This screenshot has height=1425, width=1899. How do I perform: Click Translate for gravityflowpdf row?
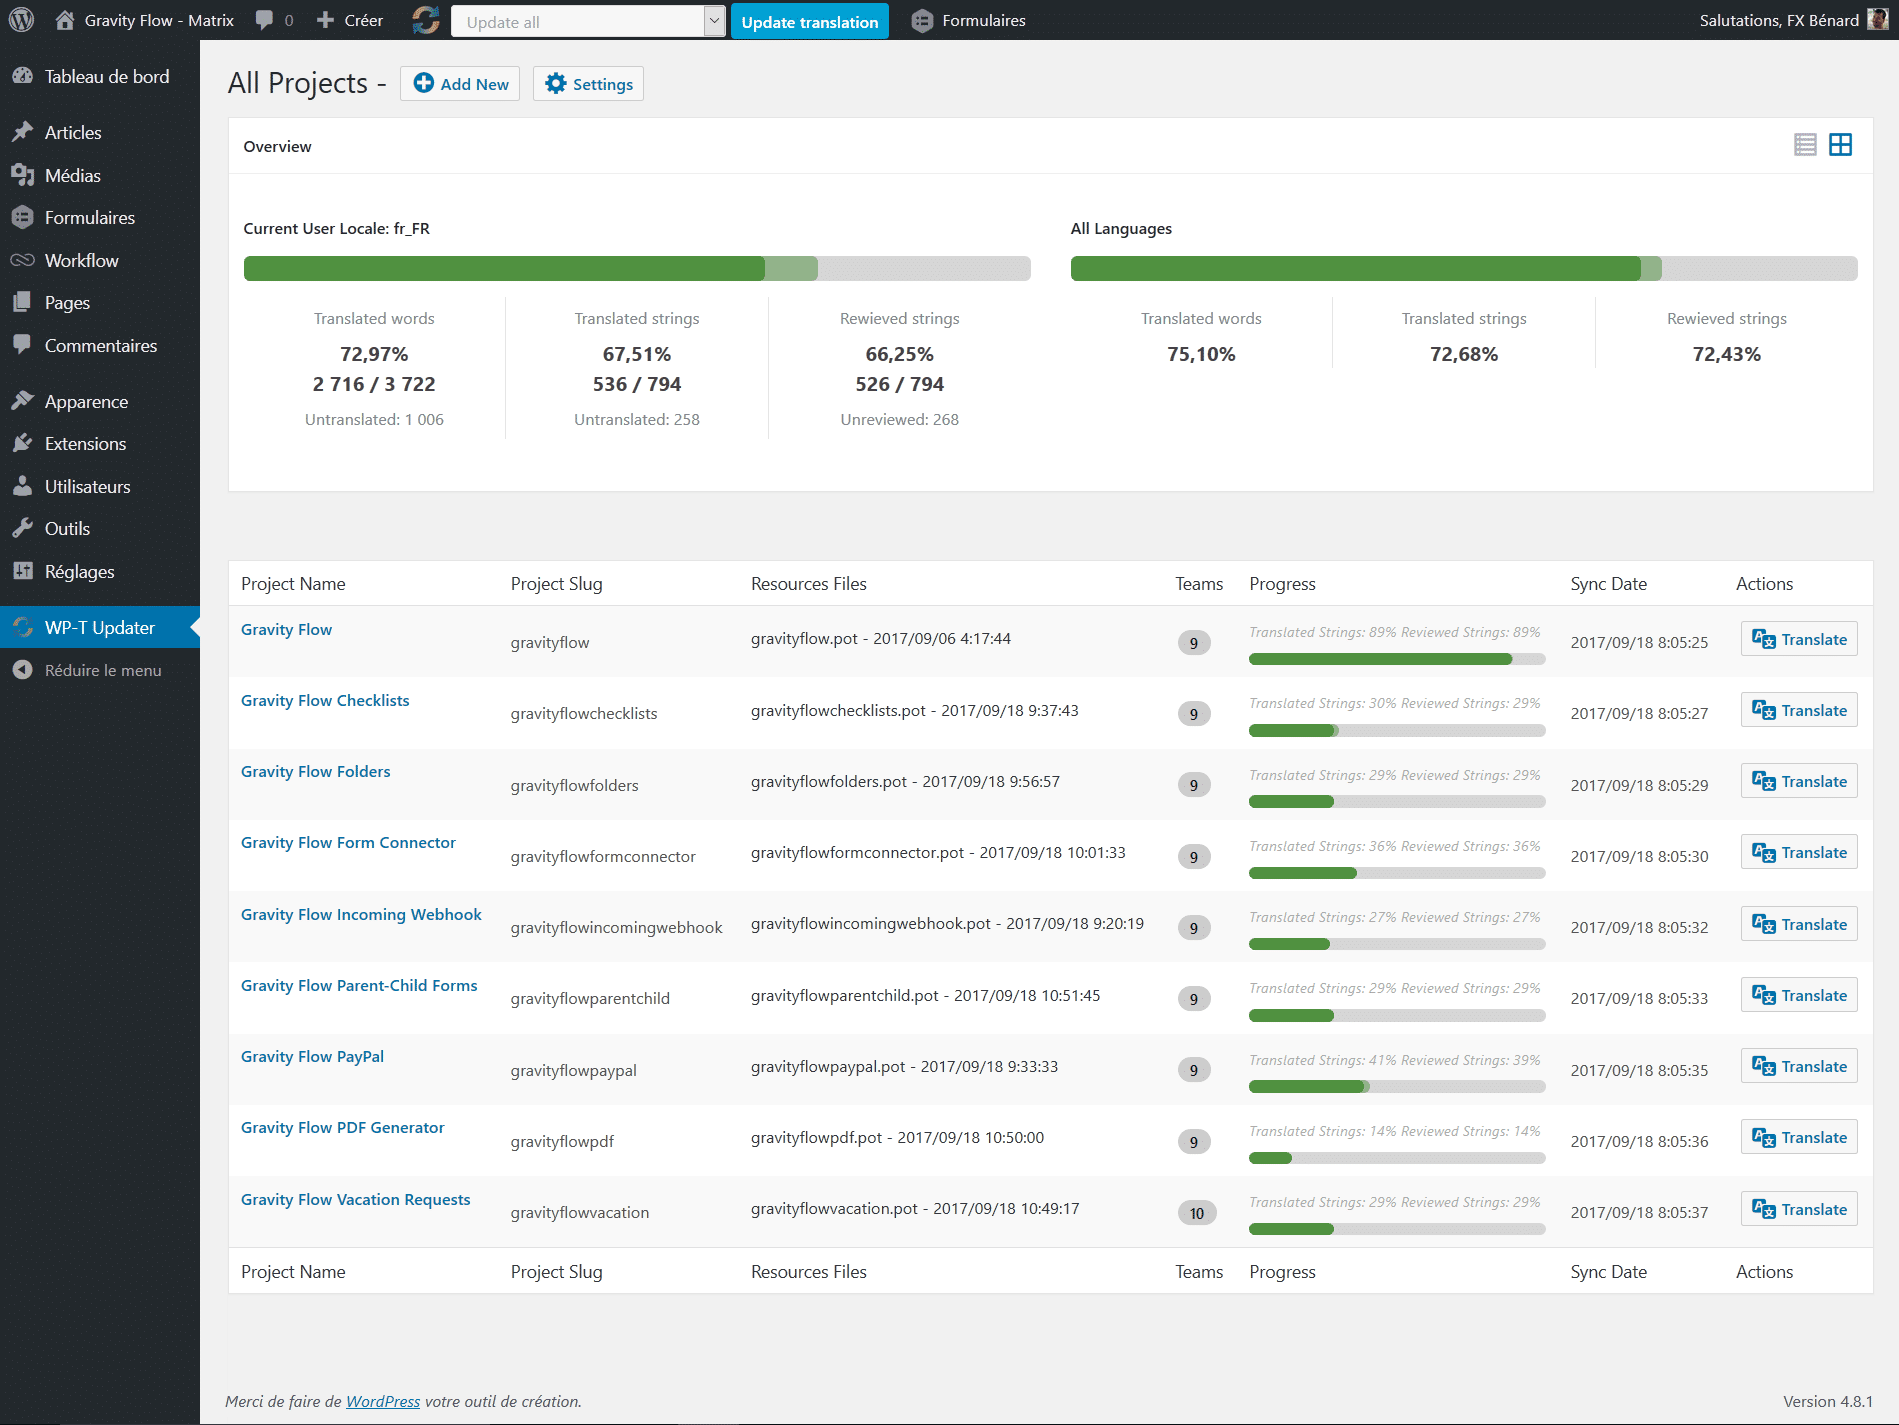pyautogui.click(x=1799, y=1137)
